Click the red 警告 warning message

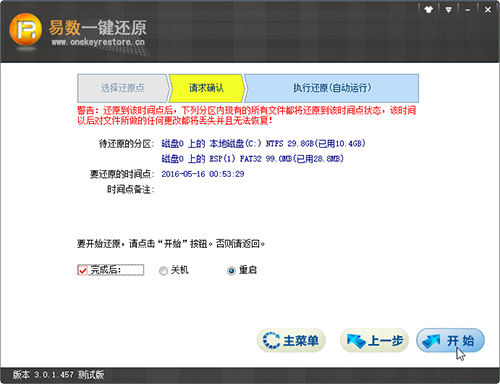[246, 115]
